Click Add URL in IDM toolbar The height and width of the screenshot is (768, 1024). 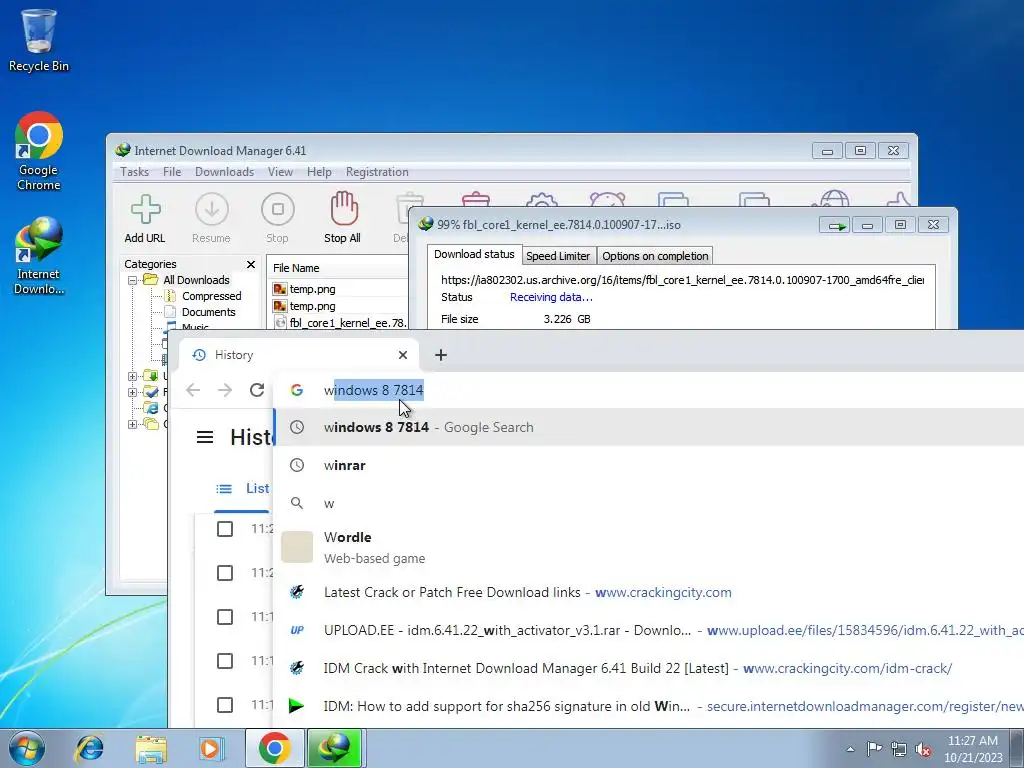point(145,219)
